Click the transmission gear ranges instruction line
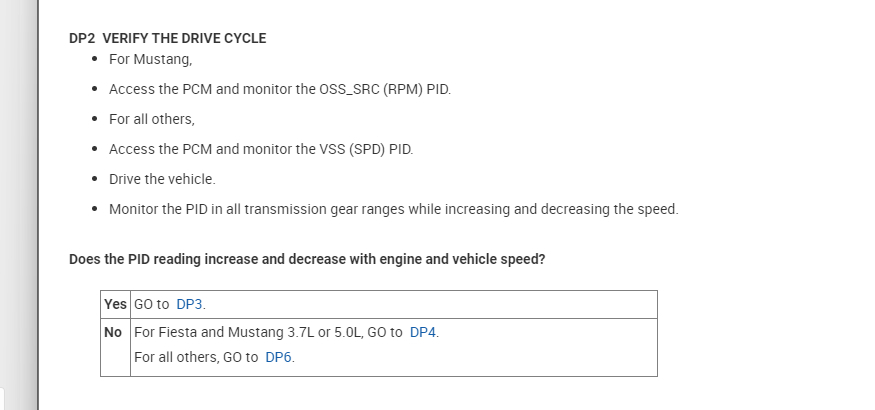Viewport: 875px width, 410px height. (x=393, y=209)
